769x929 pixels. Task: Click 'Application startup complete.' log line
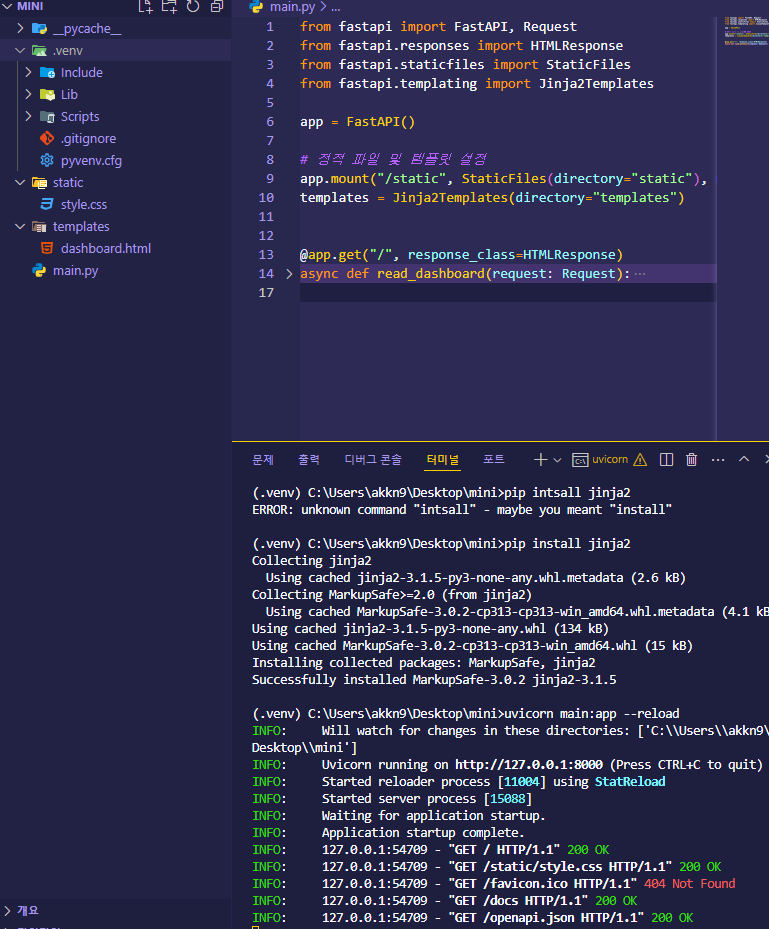click(423, 833)
